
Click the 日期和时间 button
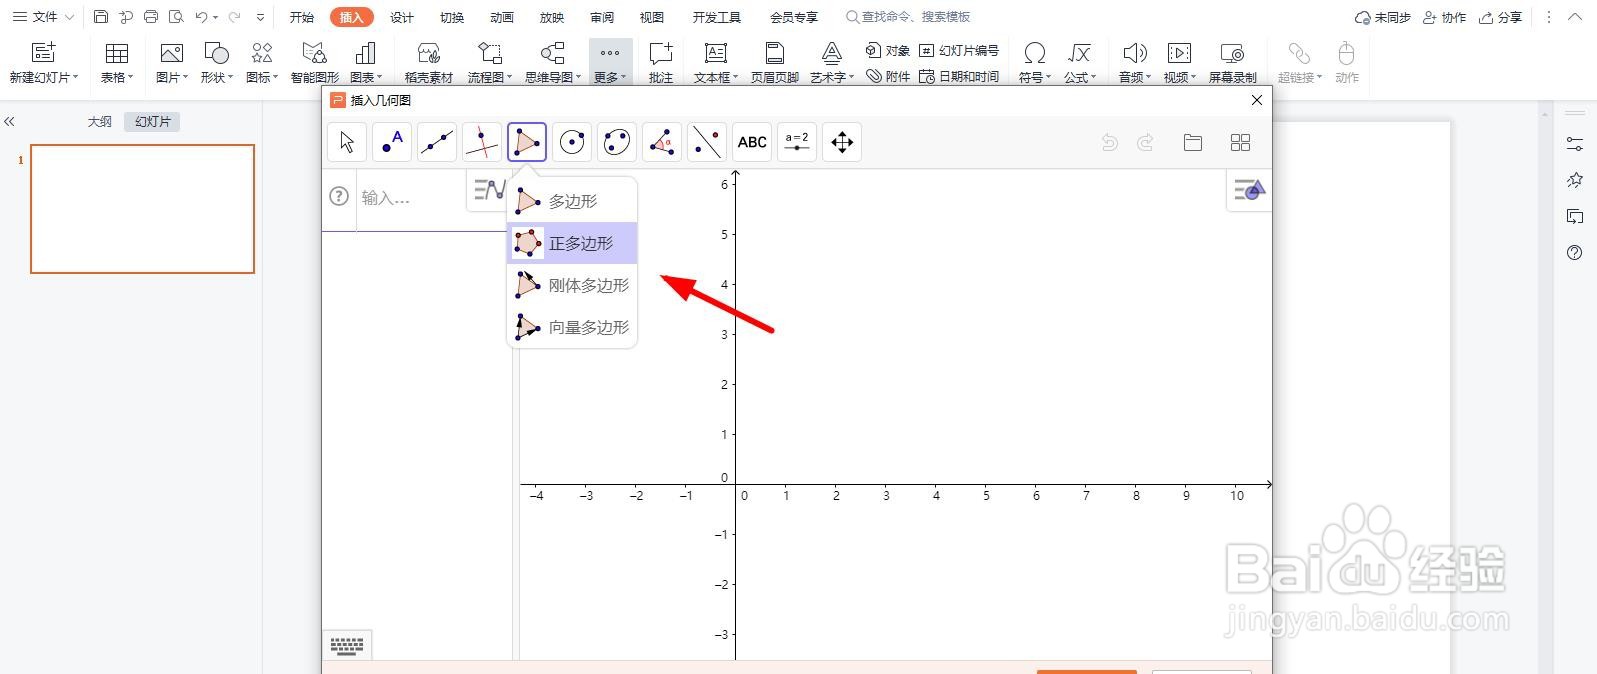pos(959,76)
